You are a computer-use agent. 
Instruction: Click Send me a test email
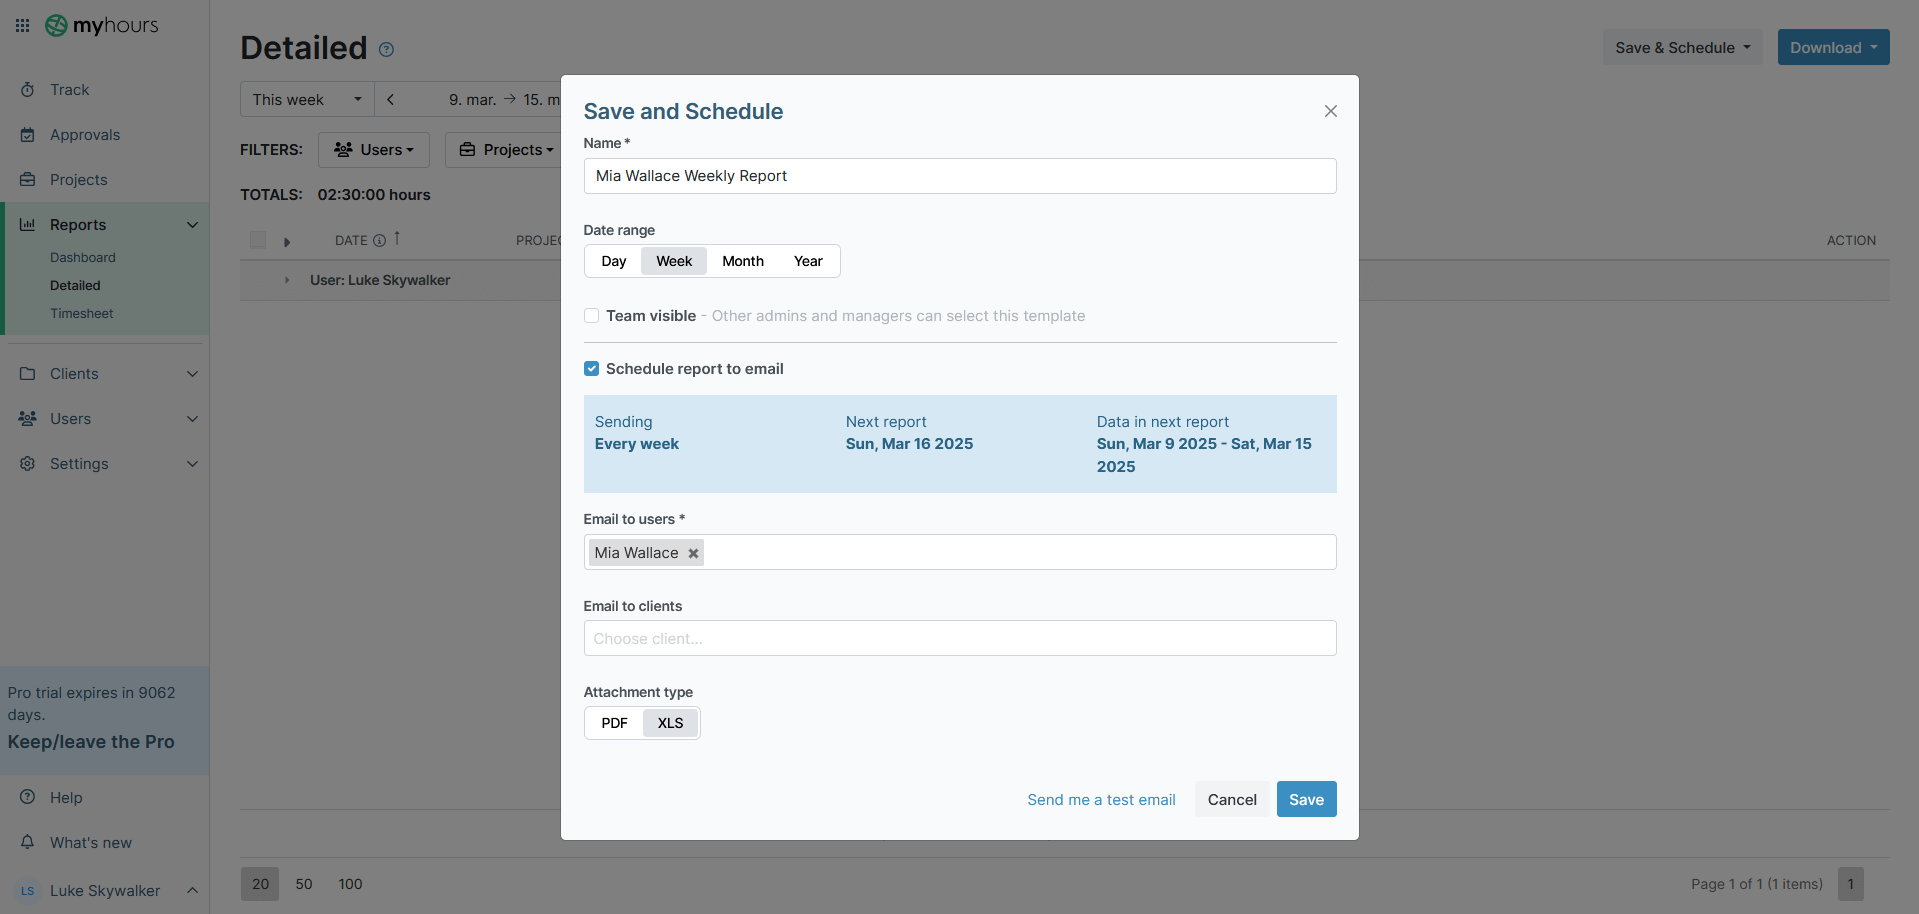[x=1100, y=799]
